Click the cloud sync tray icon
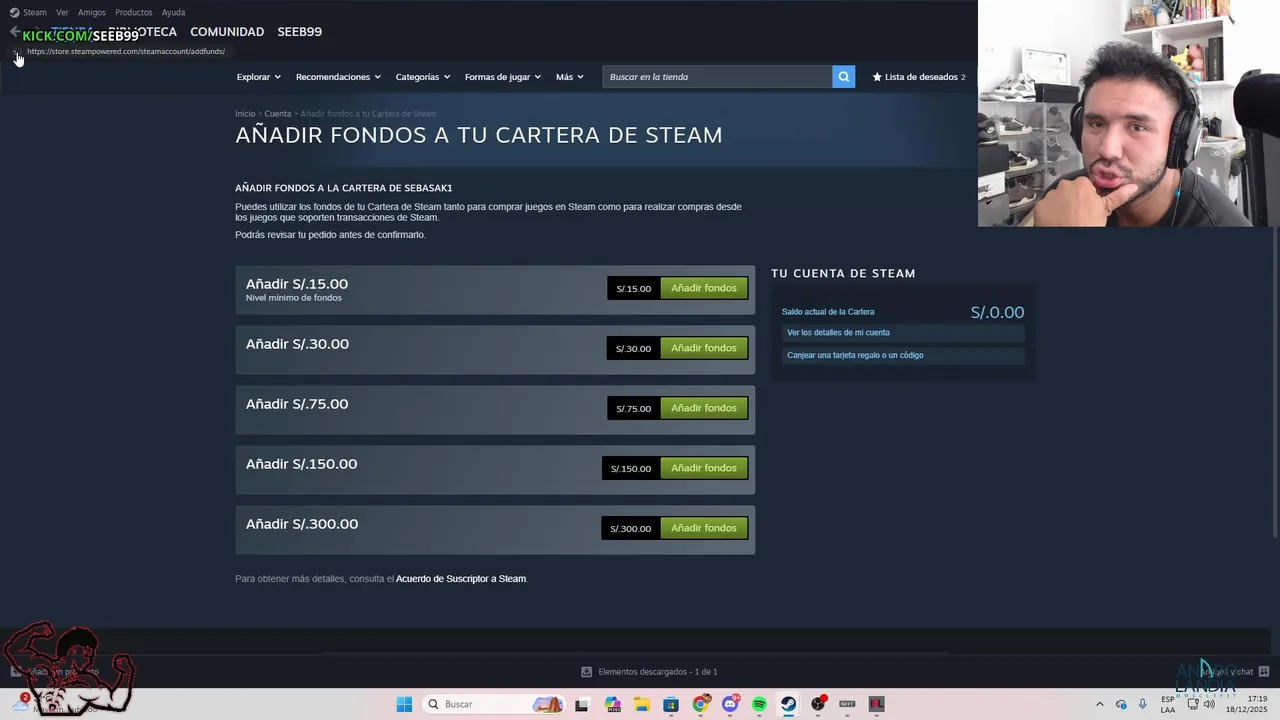The height and width of the screenshot is (720, 1280). 1121,704
